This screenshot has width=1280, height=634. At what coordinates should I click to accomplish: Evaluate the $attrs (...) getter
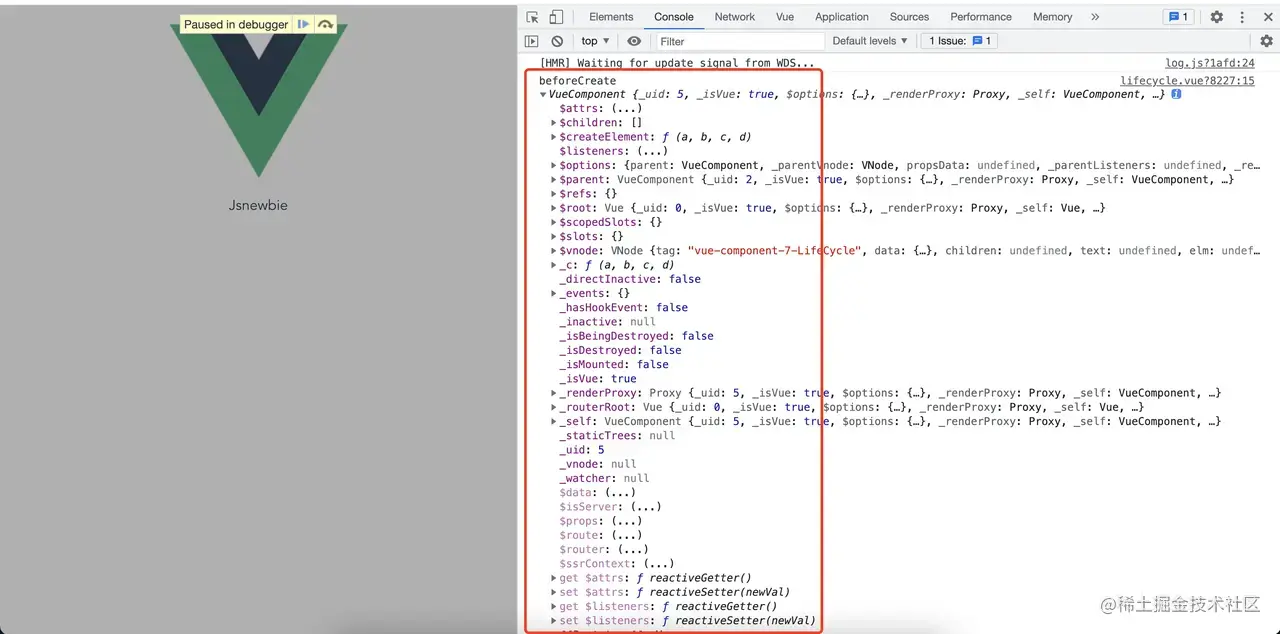pos(626,109)
